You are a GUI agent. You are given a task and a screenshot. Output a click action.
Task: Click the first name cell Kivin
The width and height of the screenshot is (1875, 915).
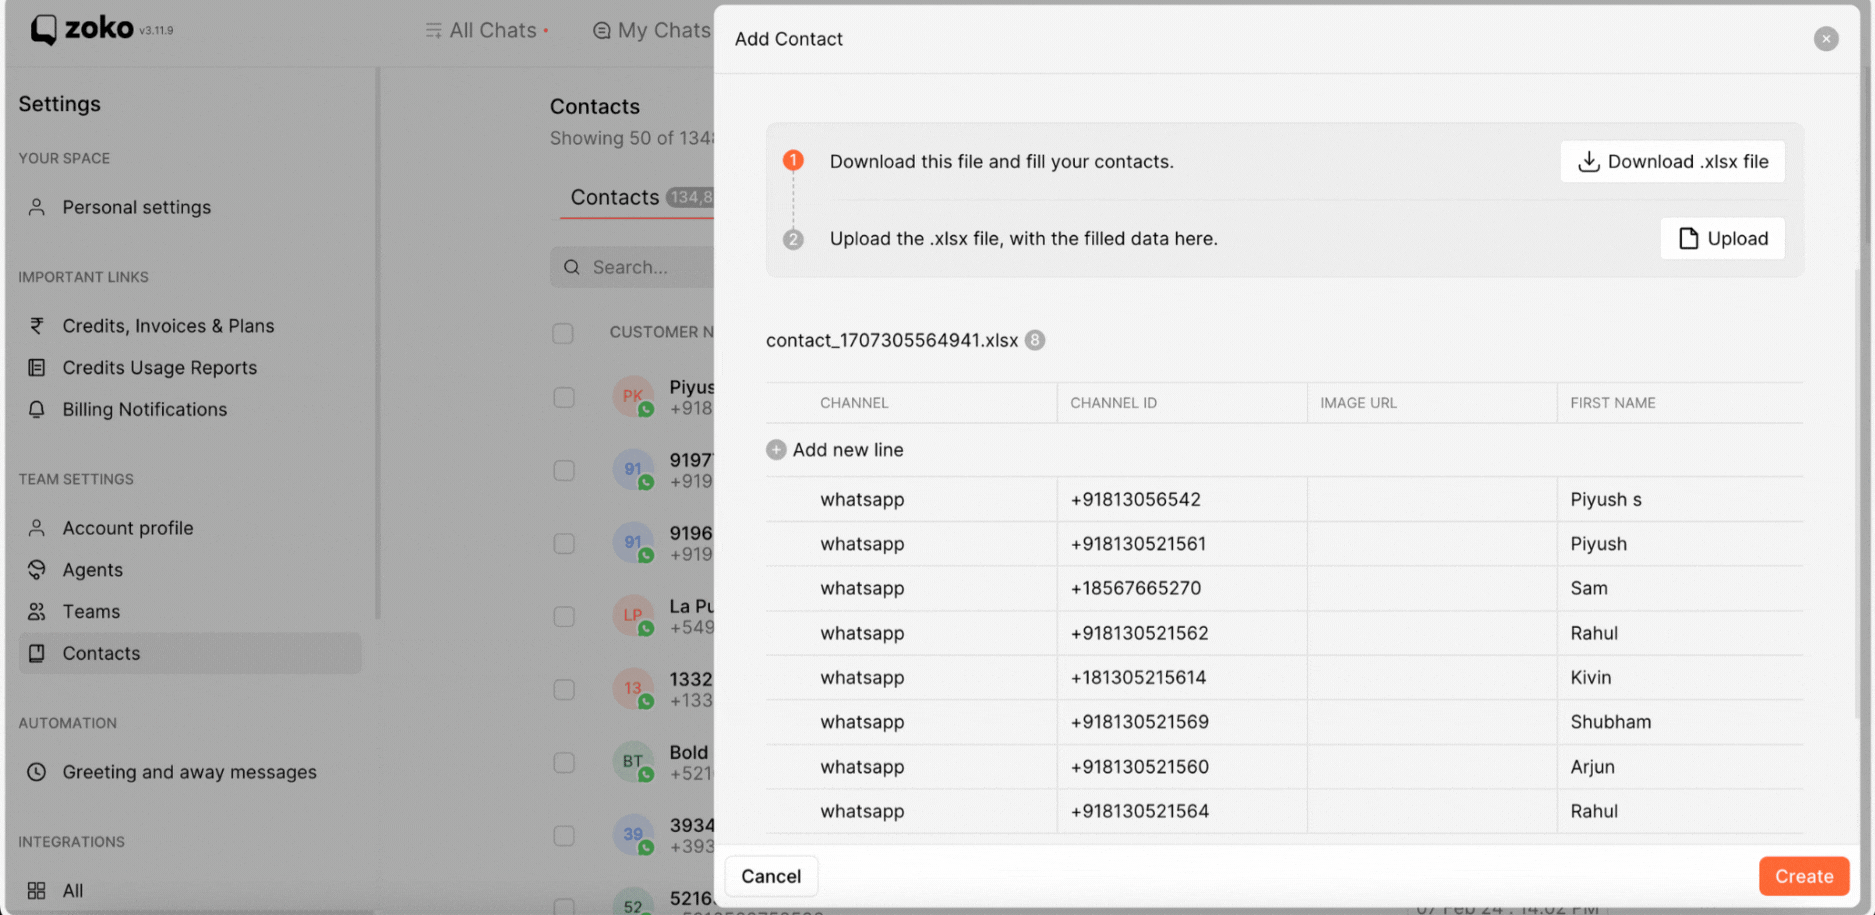pyautogui.click(x=1680, y=677)
